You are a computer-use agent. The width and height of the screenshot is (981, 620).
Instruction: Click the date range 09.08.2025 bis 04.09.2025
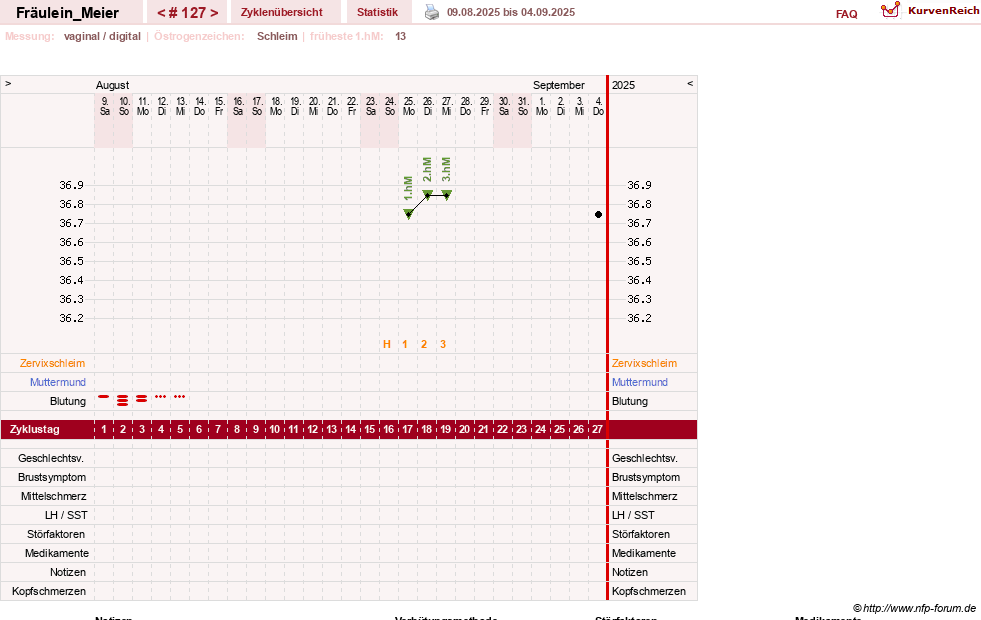tap(511, 12)
